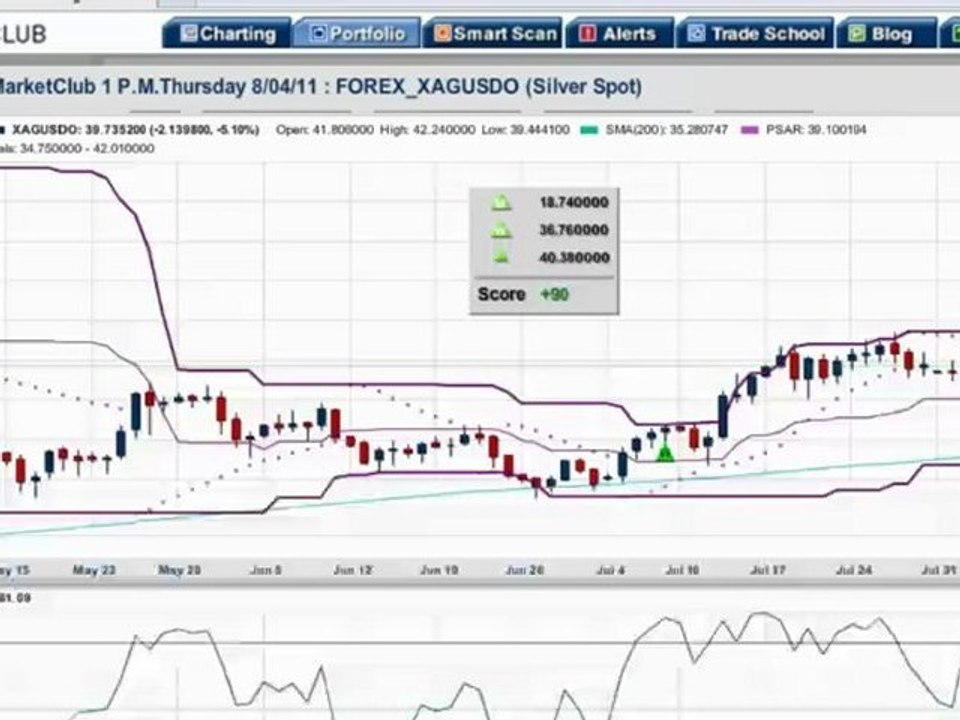Click the Portfolio tab icon
The width and height of the screenshot is (960, 720).
(x=318, y=33)
